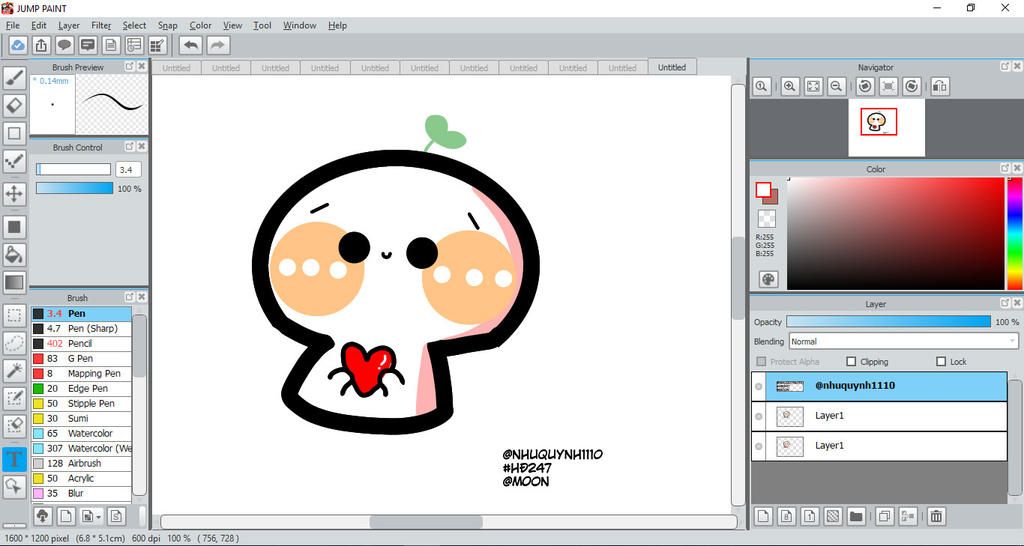Open the color palette button

[768, 280]
